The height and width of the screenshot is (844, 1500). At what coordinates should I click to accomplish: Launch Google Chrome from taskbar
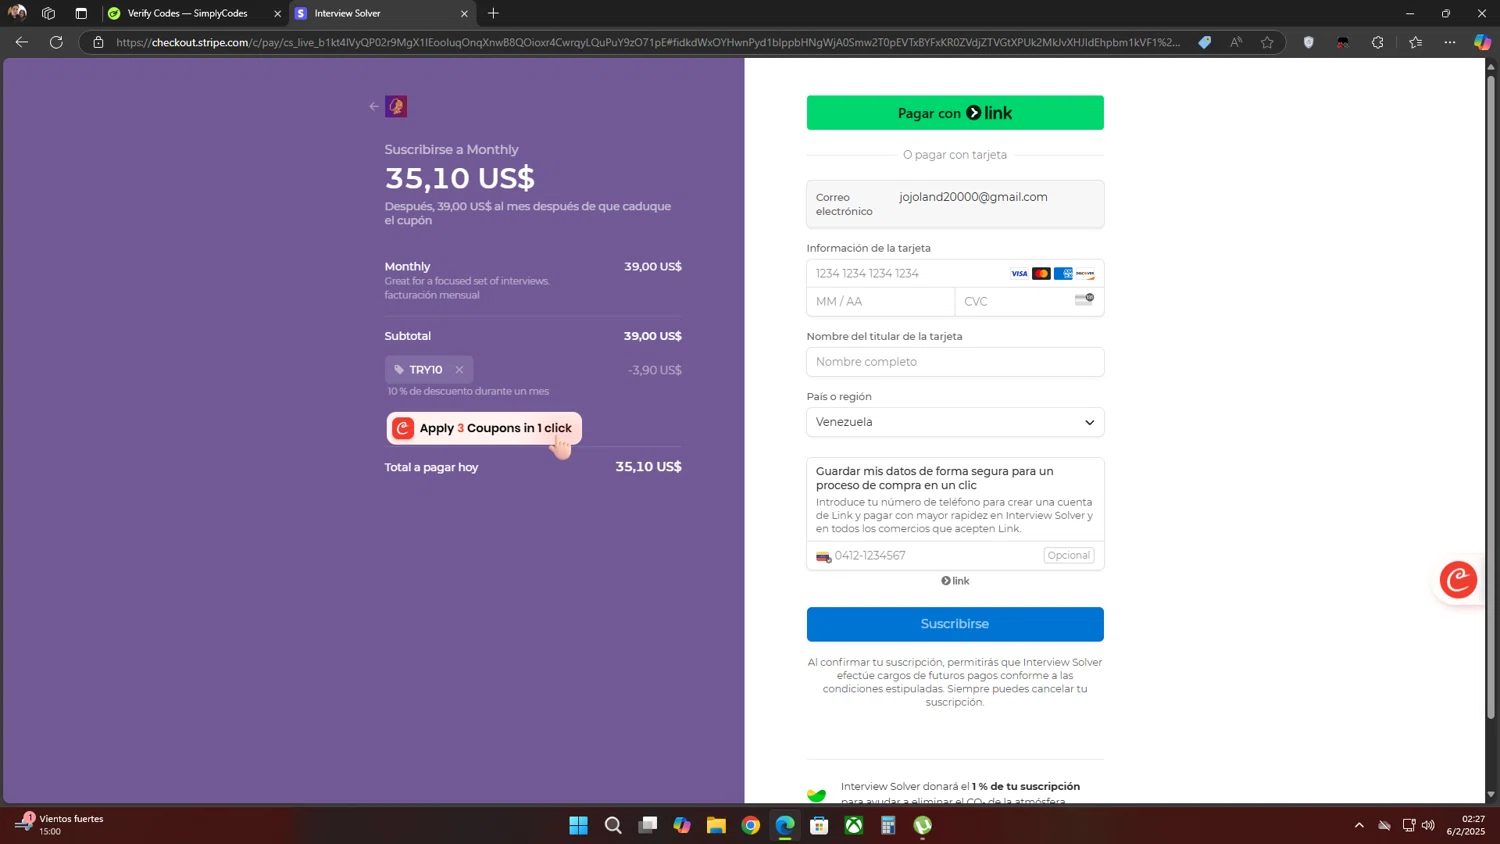pos(751,825)
